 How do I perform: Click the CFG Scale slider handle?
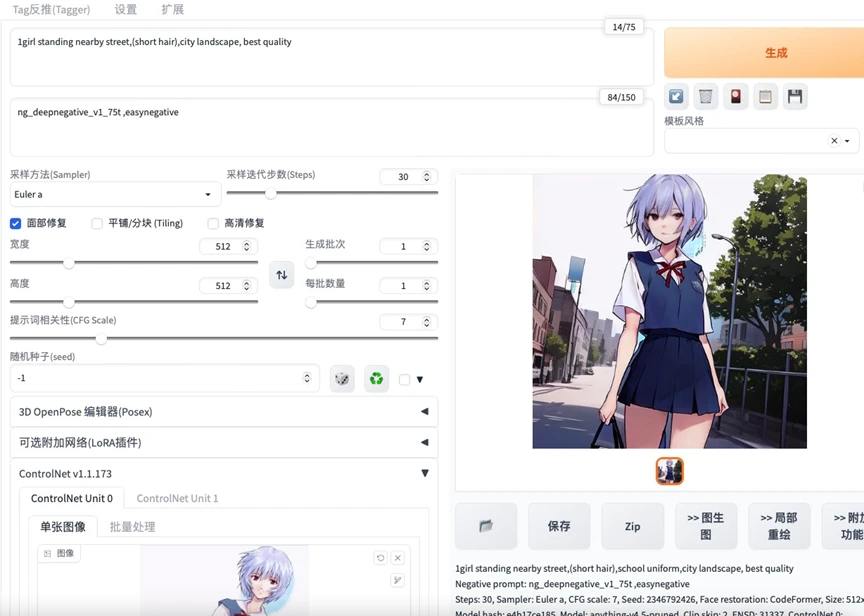click(x=101, y=338)
